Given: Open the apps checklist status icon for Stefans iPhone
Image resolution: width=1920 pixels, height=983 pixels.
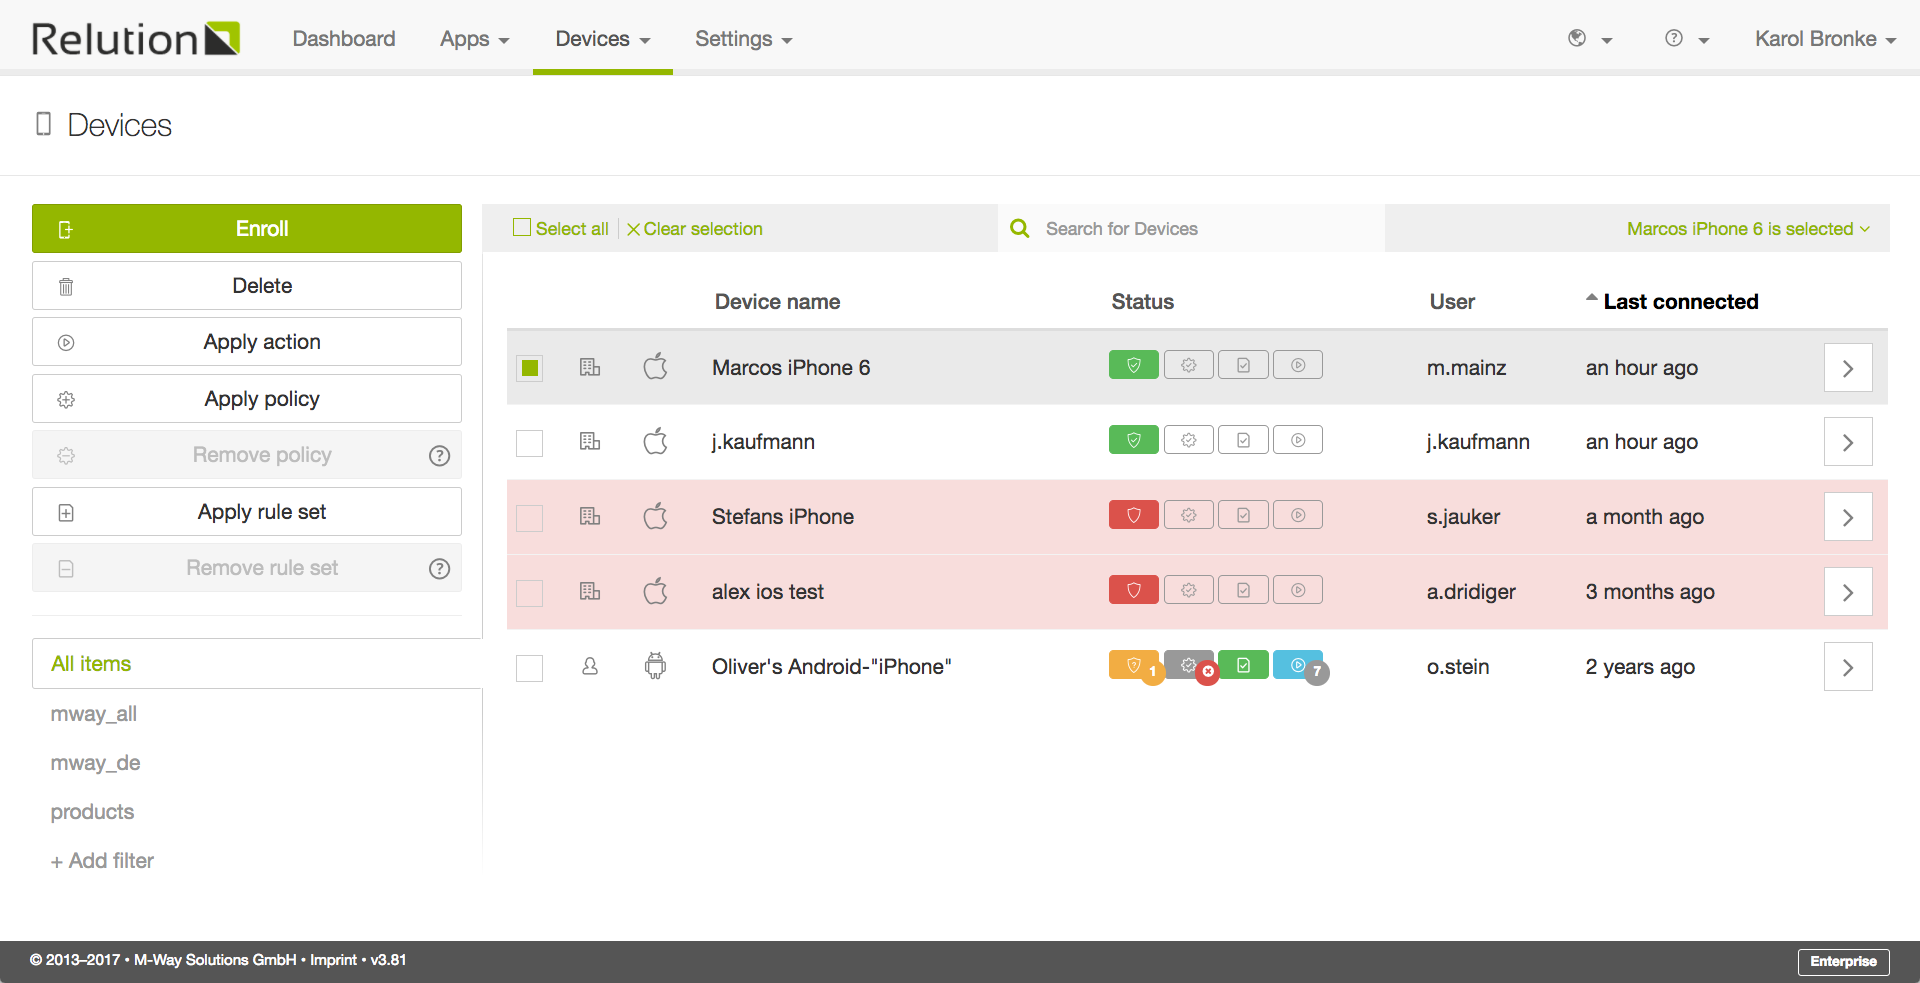Looking at the screenshot, I should (1243, 515).
